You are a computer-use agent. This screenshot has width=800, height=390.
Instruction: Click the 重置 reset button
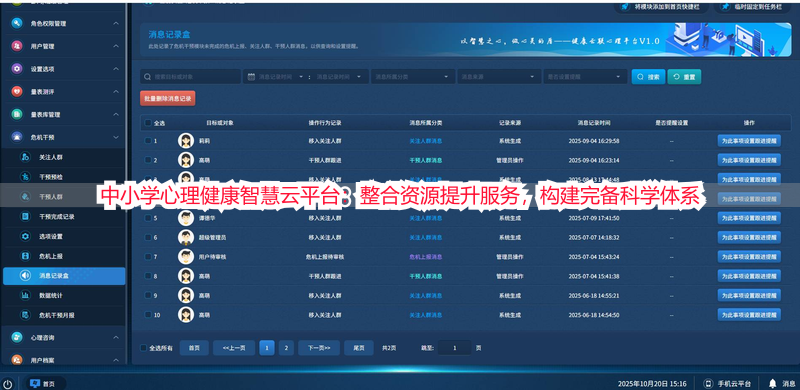(x=684, y=77)
